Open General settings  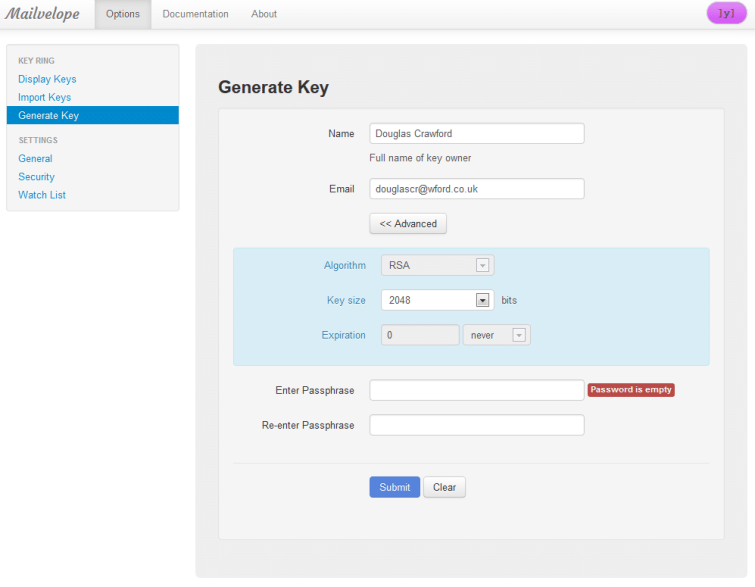35,158
